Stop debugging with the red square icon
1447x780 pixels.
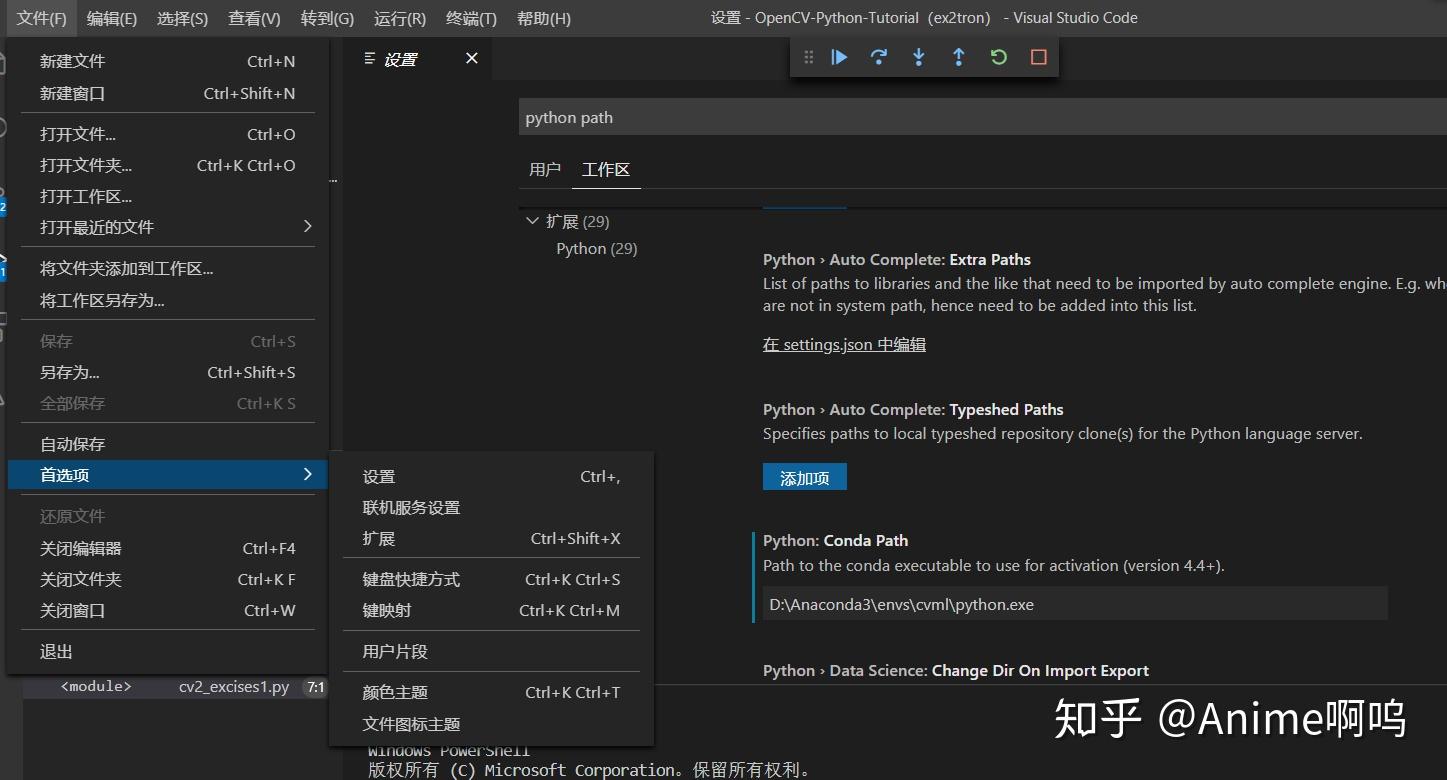[1037, 57]
